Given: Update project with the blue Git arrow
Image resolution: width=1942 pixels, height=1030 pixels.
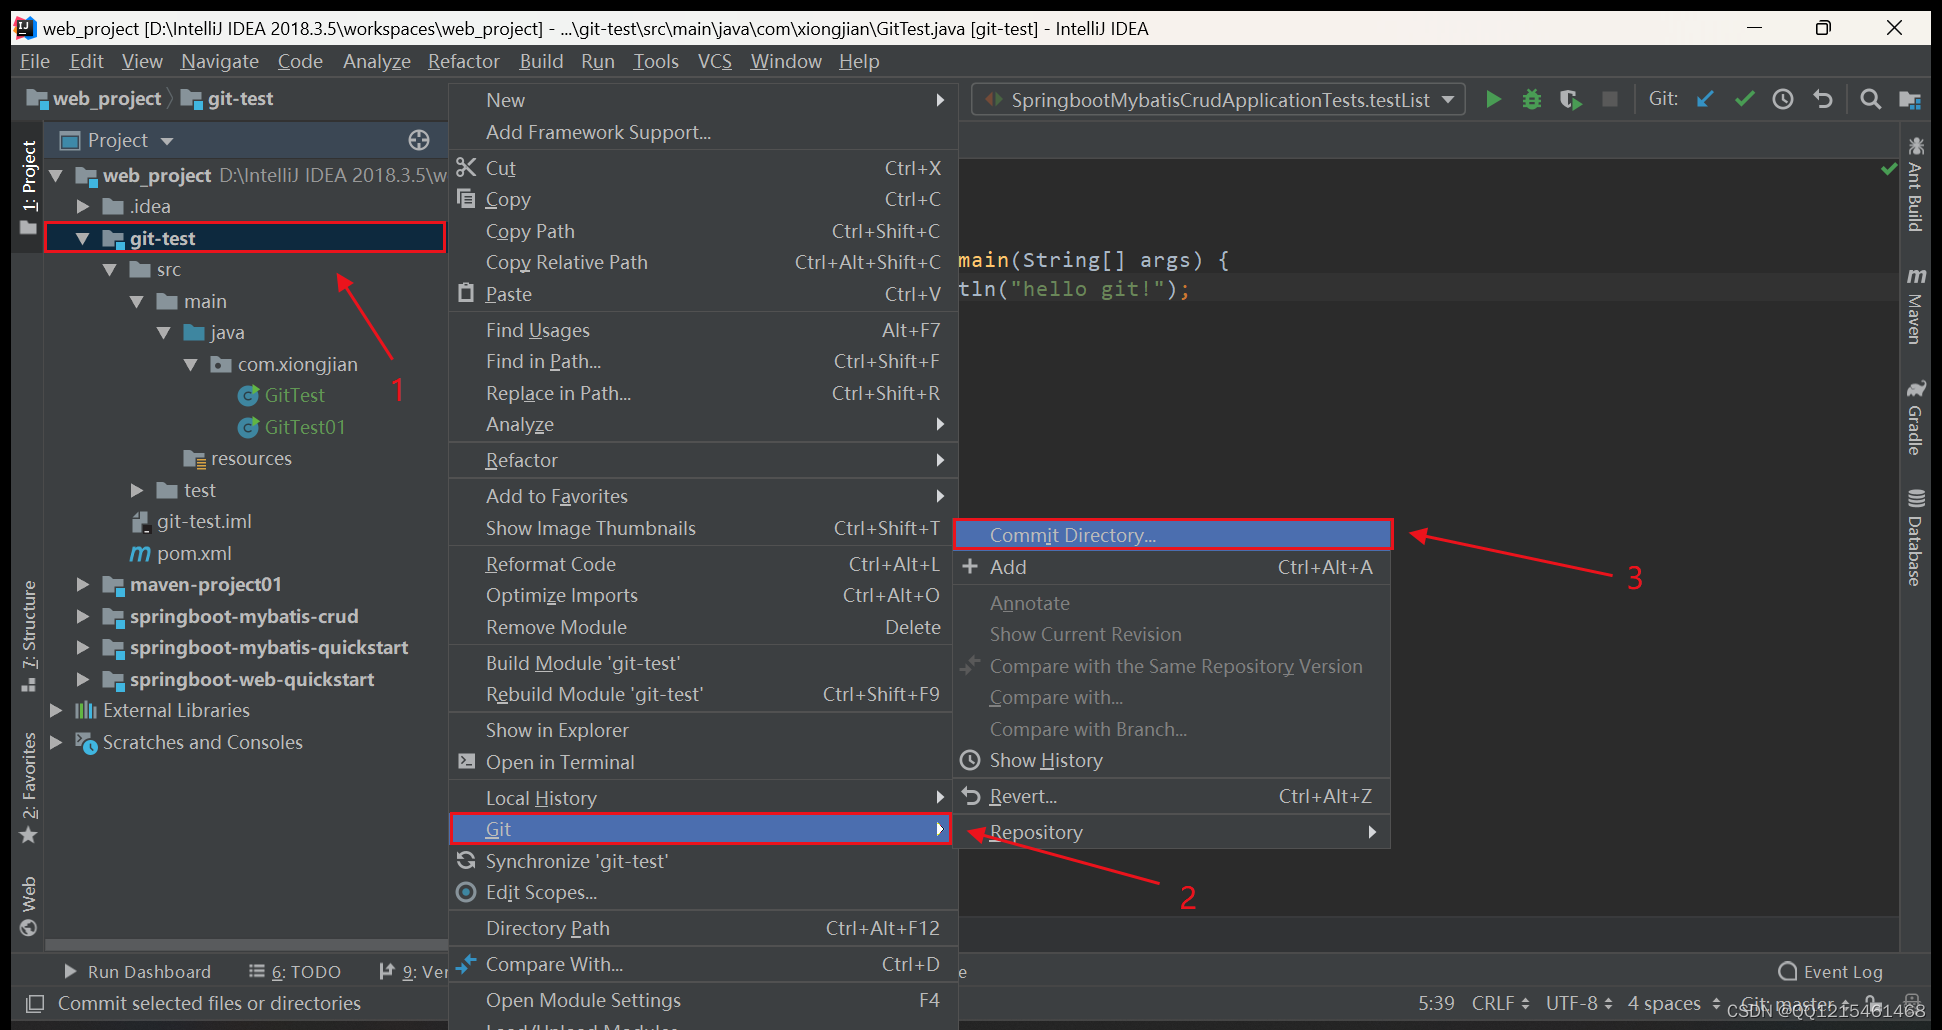Looking at the screenshot, I should (1706, 99).
